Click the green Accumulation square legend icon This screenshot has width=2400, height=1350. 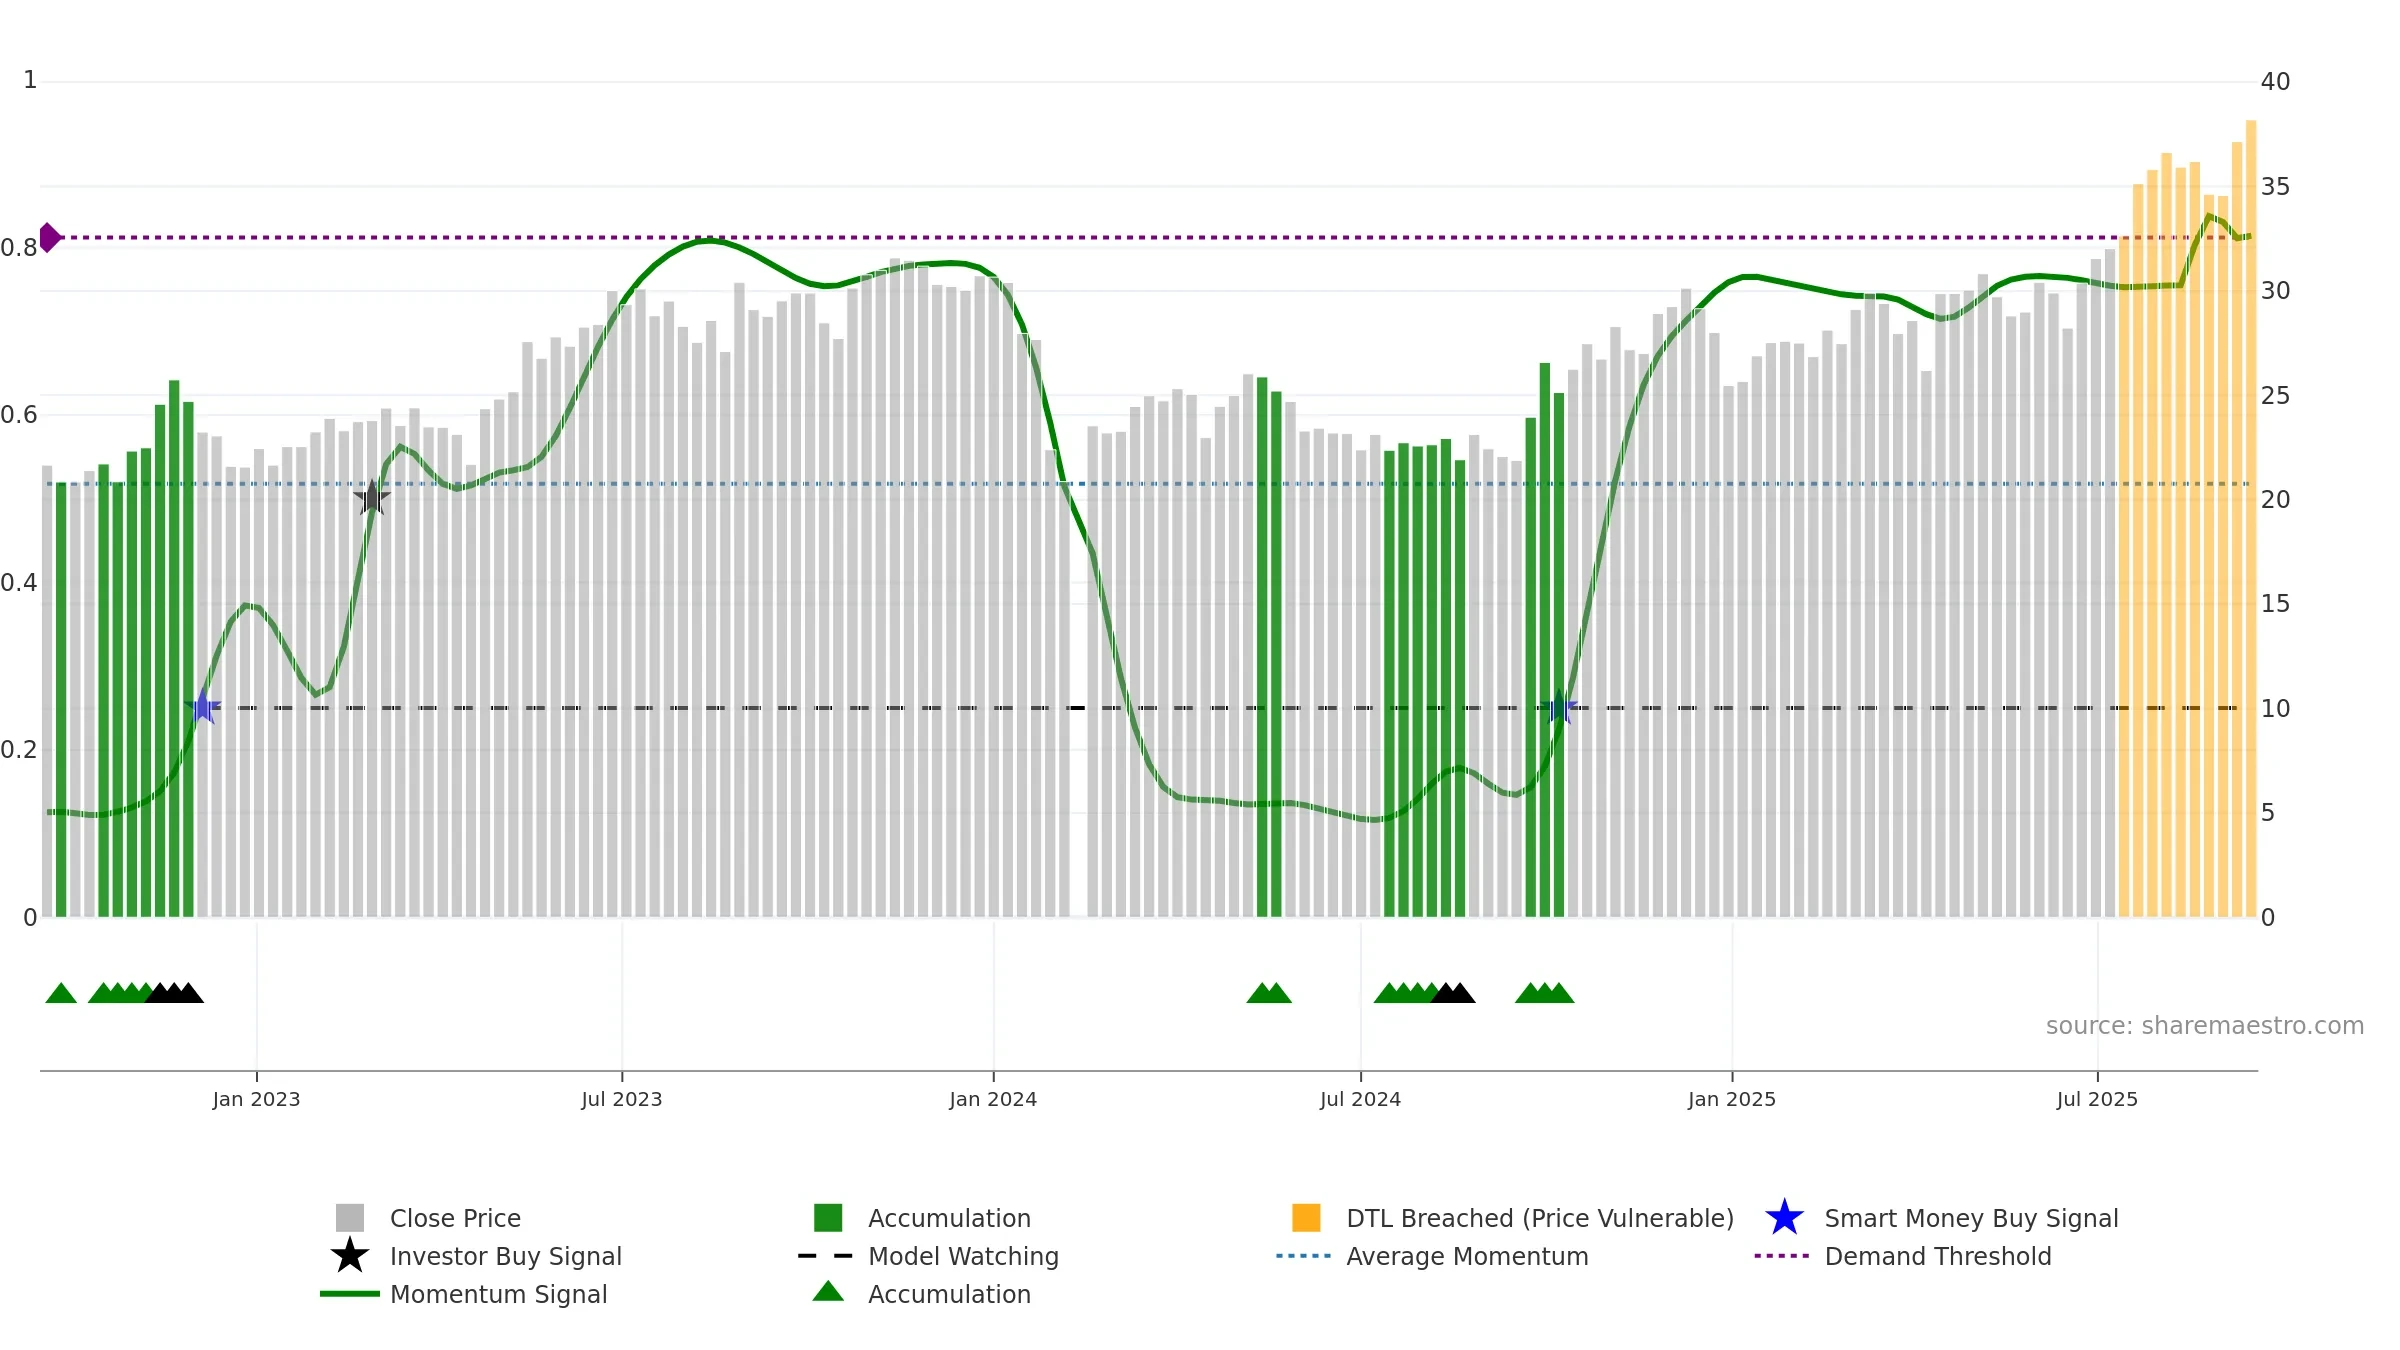click(x=828, y=1218)
